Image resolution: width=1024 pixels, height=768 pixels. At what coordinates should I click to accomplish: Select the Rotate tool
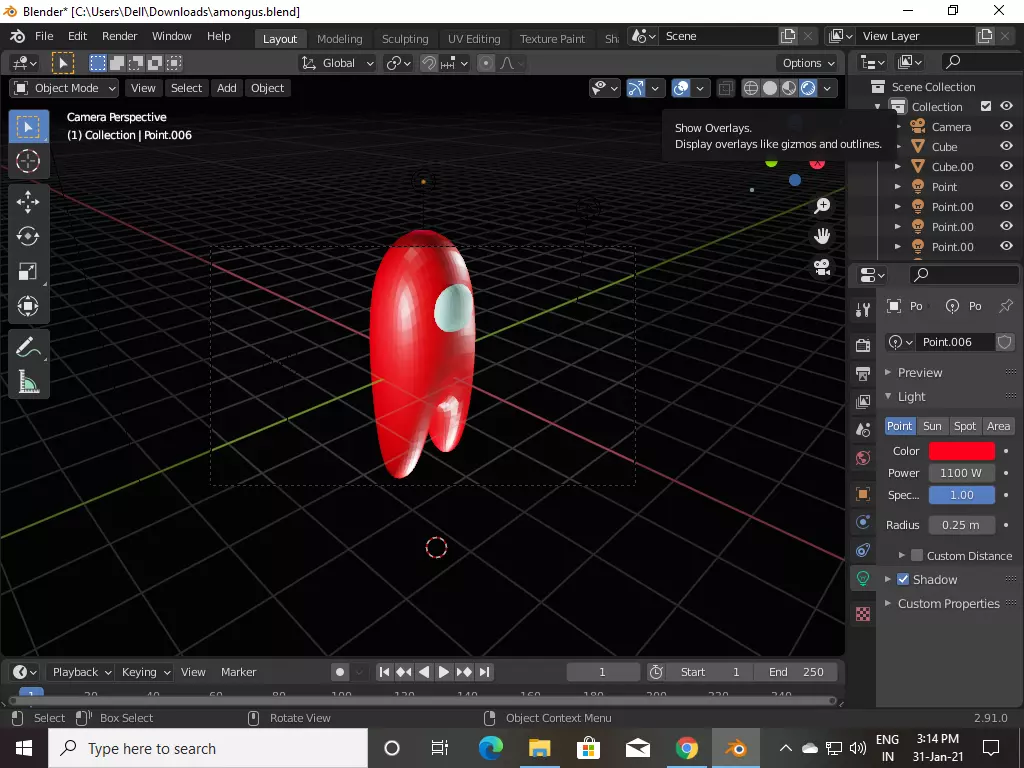28,236
